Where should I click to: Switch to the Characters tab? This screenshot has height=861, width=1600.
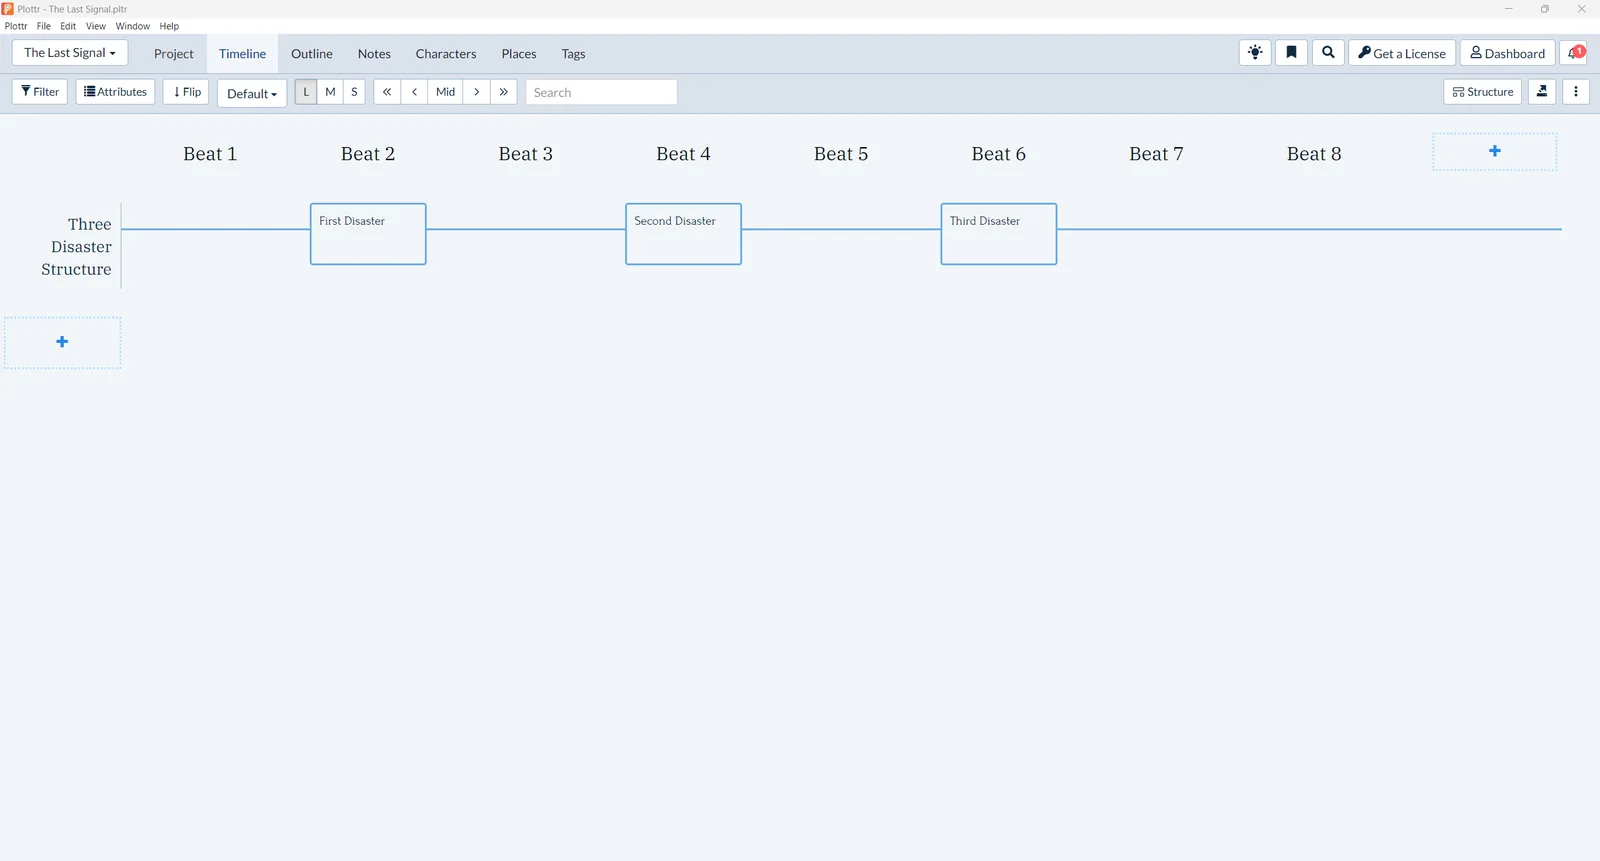(x=446, y=54)
